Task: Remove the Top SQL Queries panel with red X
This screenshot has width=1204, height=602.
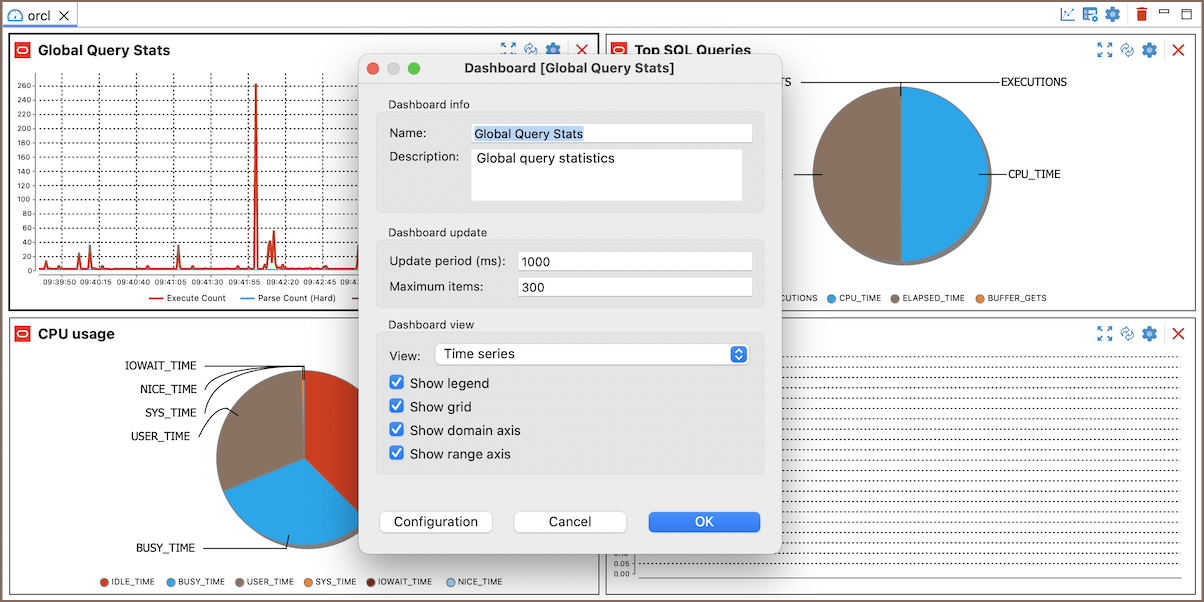Action: tap(1177, 50)
